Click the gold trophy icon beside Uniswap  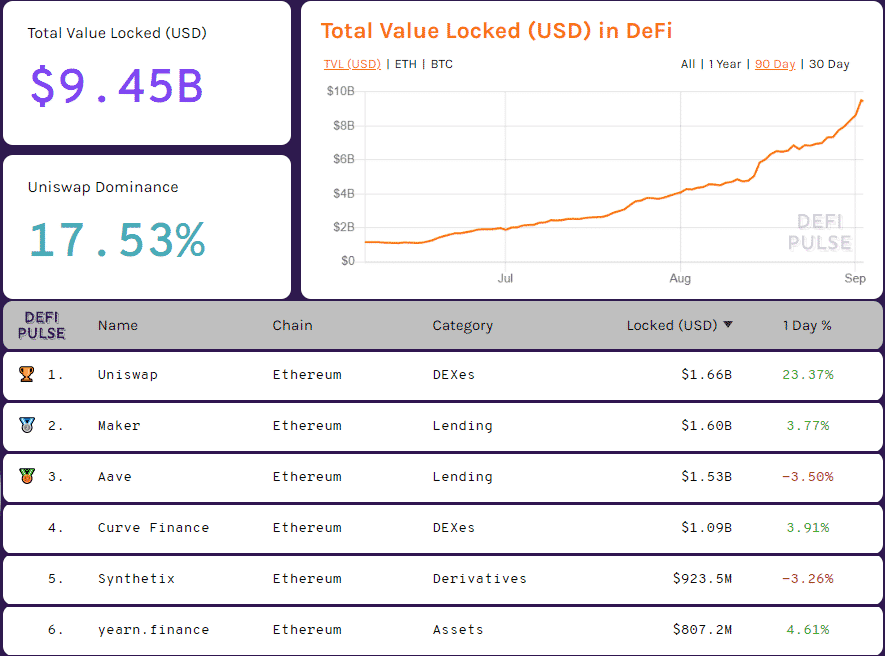tap(26, 374)
